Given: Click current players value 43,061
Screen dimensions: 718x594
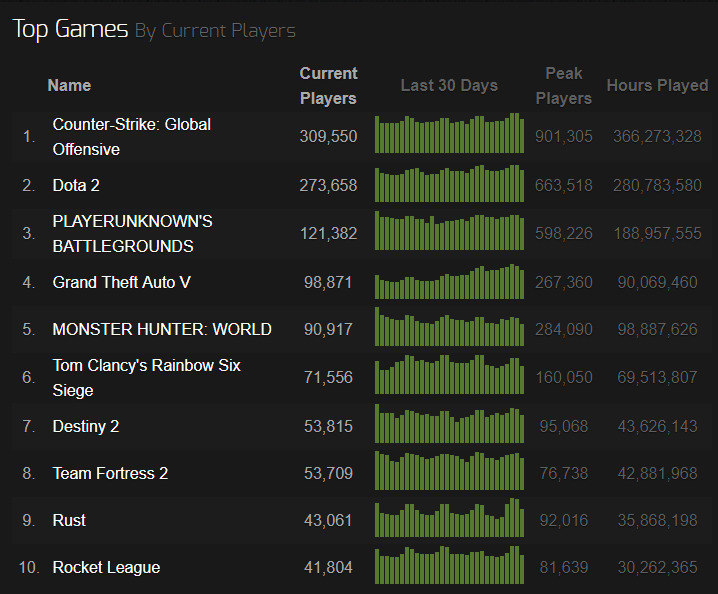Looking at the screenshot, I should [x=328, y=520].
